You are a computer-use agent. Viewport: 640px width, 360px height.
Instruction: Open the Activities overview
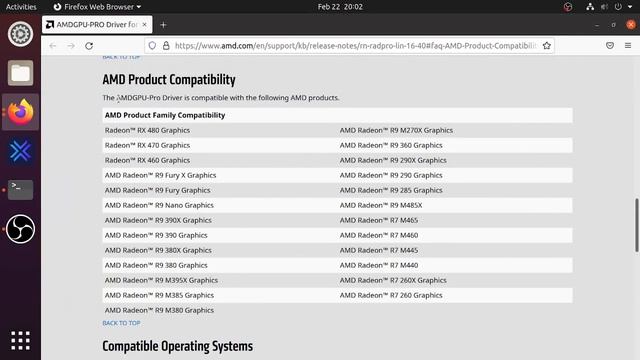point(21,7)
